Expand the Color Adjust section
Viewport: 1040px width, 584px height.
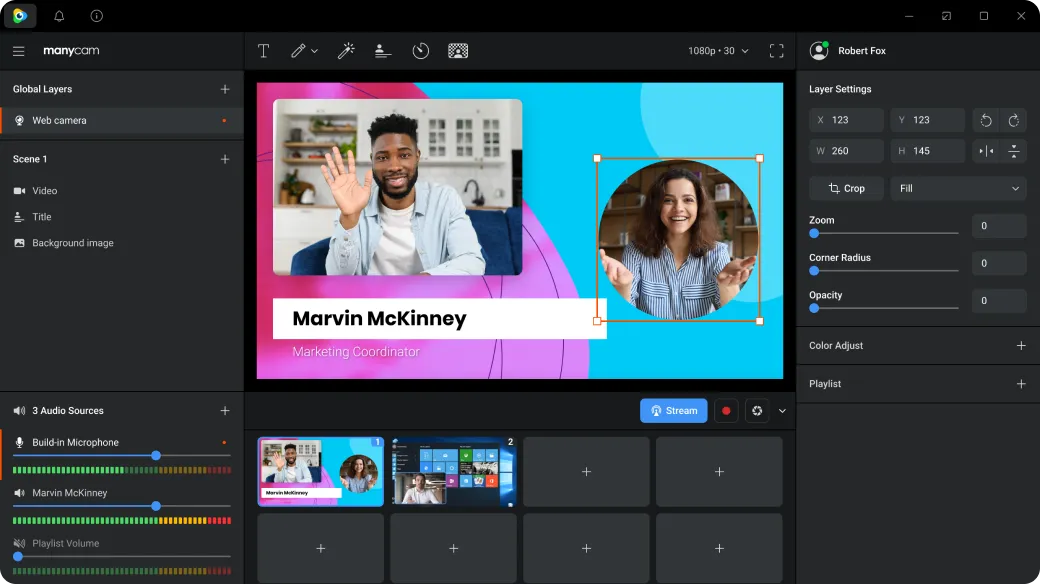(1021, 345)
